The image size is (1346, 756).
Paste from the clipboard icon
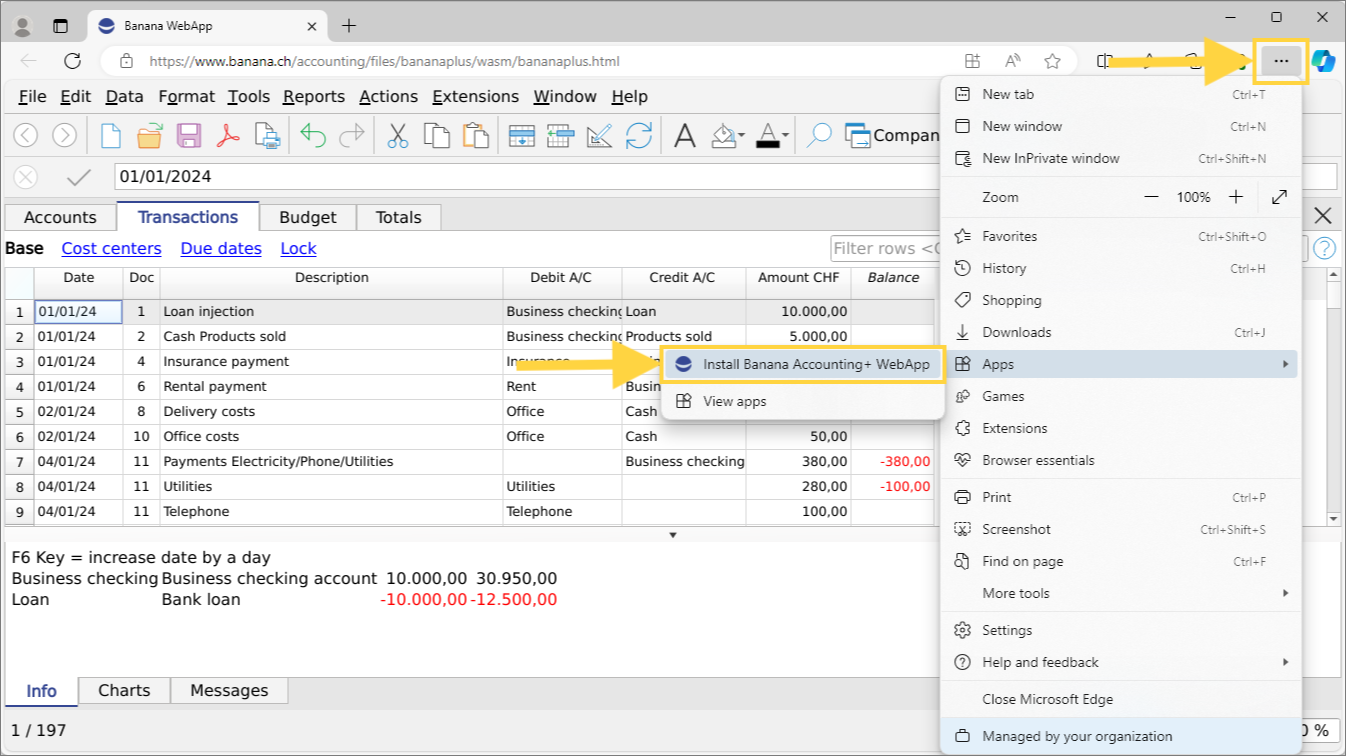click(x=478, y=135)
